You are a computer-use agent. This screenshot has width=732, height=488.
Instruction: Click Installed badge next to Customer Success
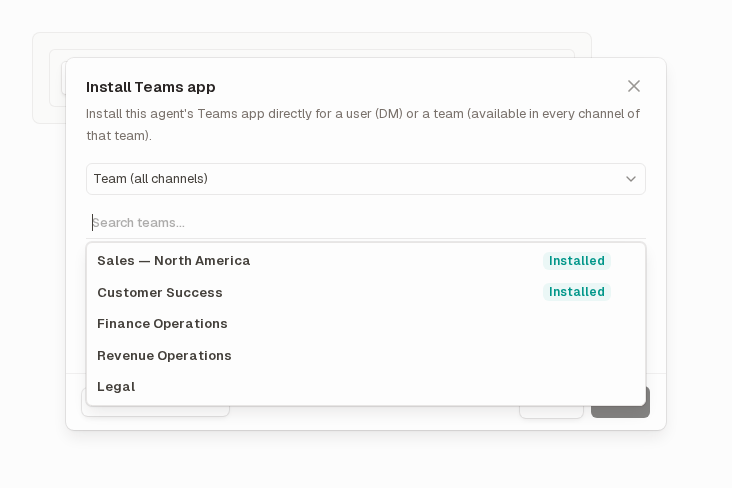pos(577,292)
